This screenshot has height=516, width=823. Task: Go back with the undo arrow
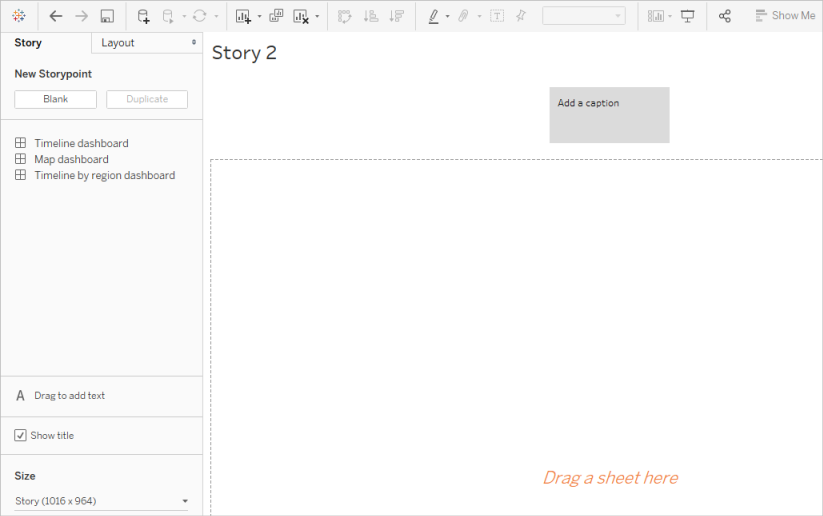[56, 16]
